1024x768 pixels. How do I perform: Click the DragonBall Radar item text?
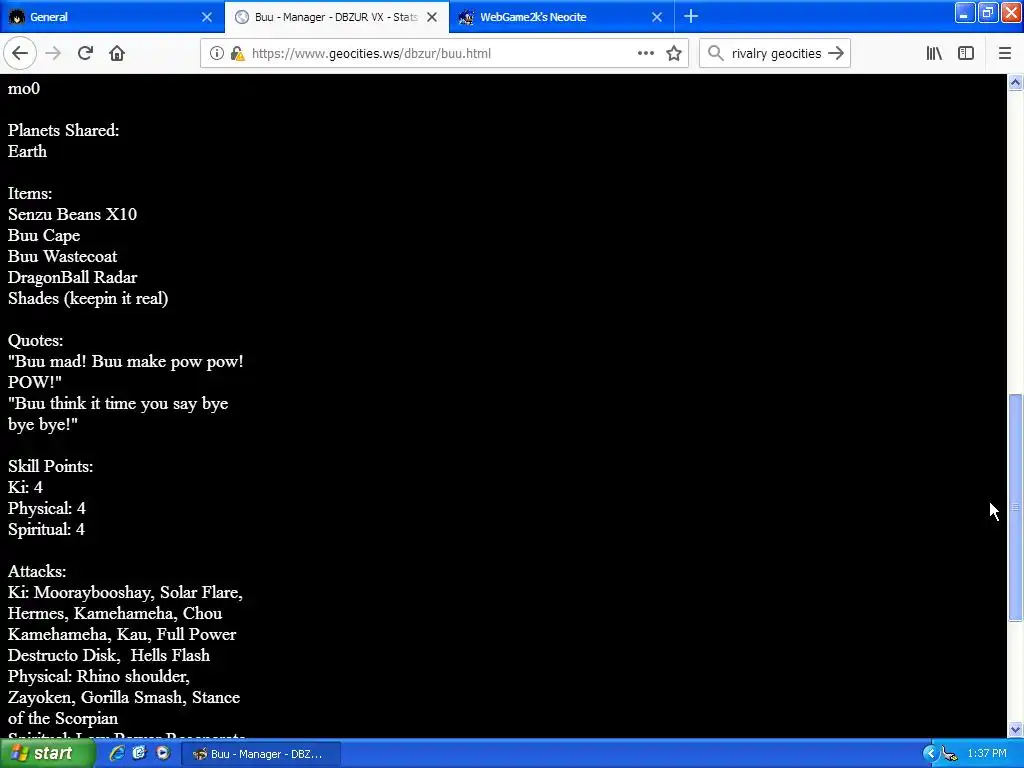click(72, 278)
